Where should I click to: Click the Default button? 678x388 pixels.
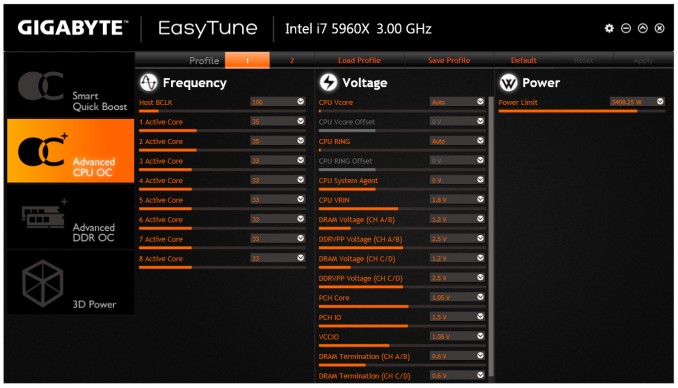[x=524, y=60]
